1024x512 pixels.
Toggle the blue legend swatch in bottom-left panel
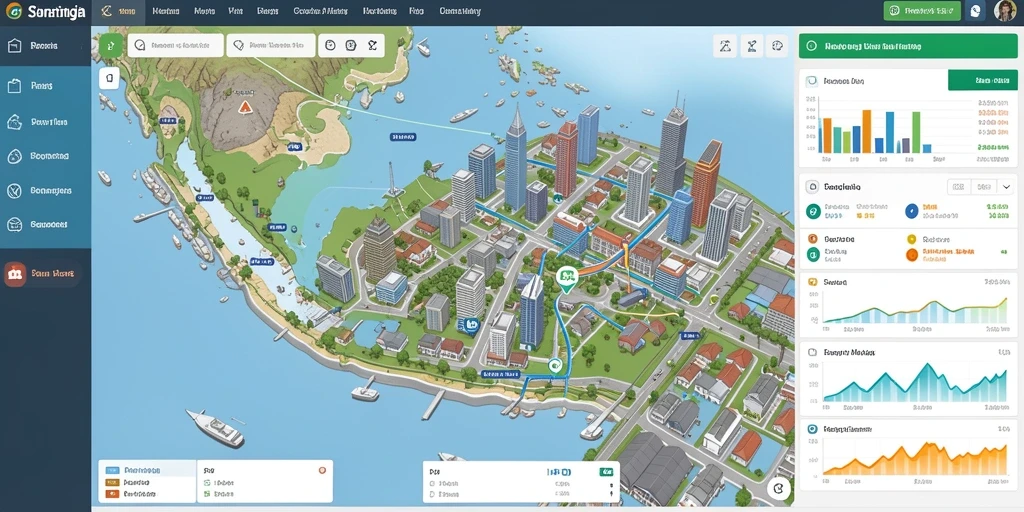(x=112, y=470)
